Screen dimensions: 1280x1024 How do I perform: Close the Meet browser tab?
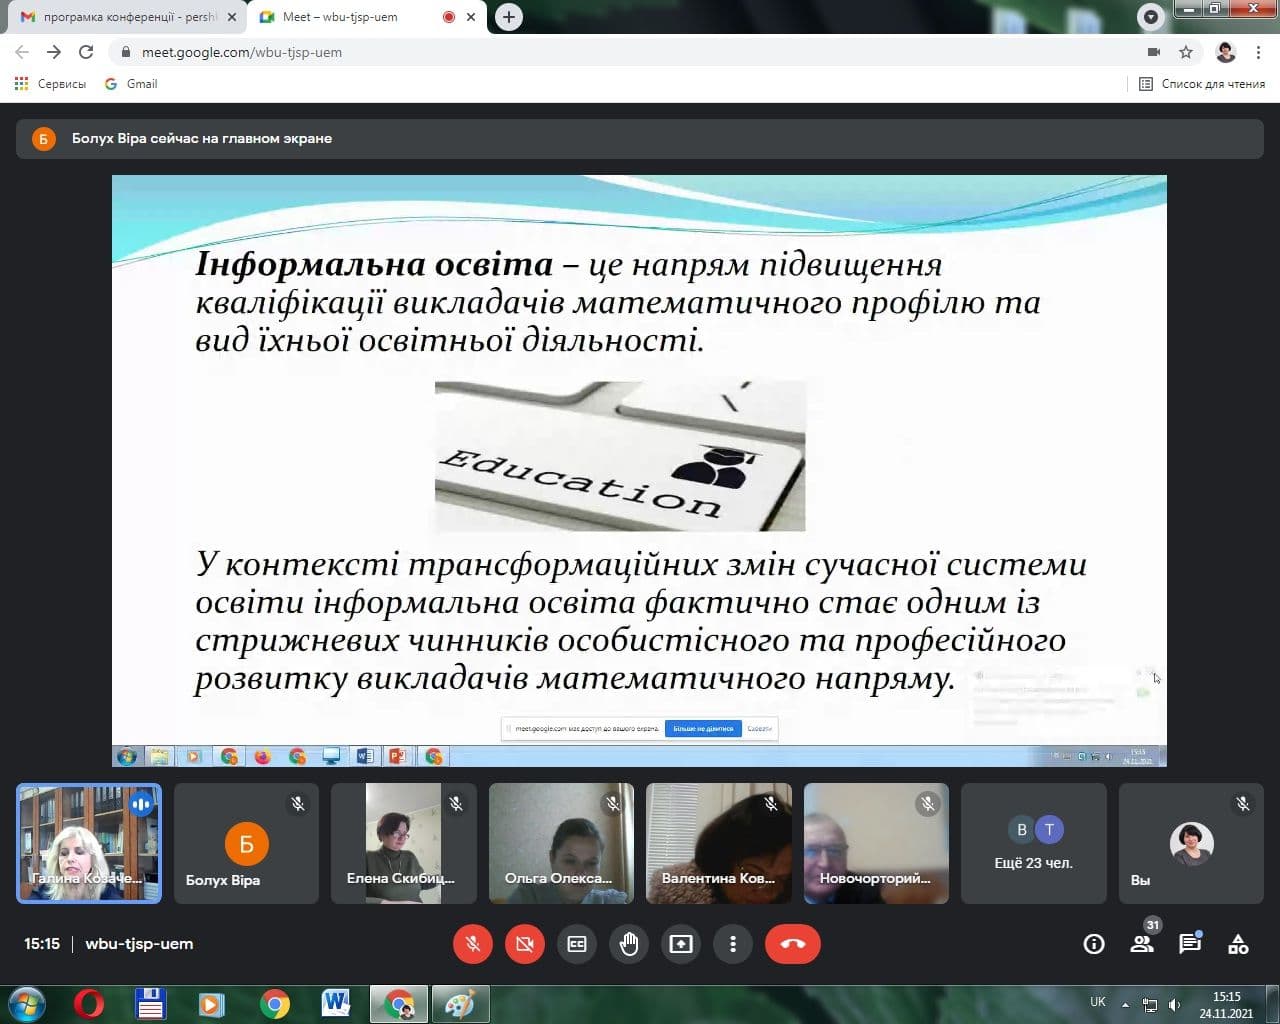[471, 17]
